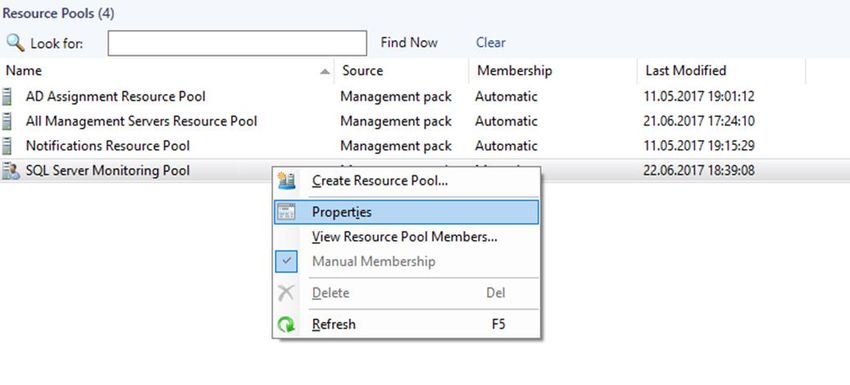Click the Notifications Resource Pool server icon

pos(7,146)
